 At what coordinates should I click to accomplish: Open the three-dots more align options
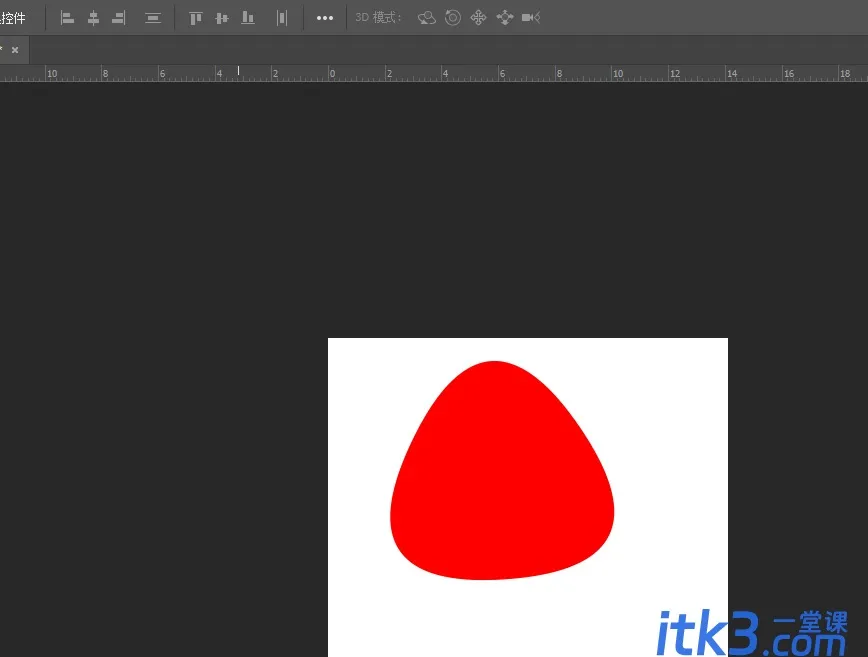tap(325, 18)
